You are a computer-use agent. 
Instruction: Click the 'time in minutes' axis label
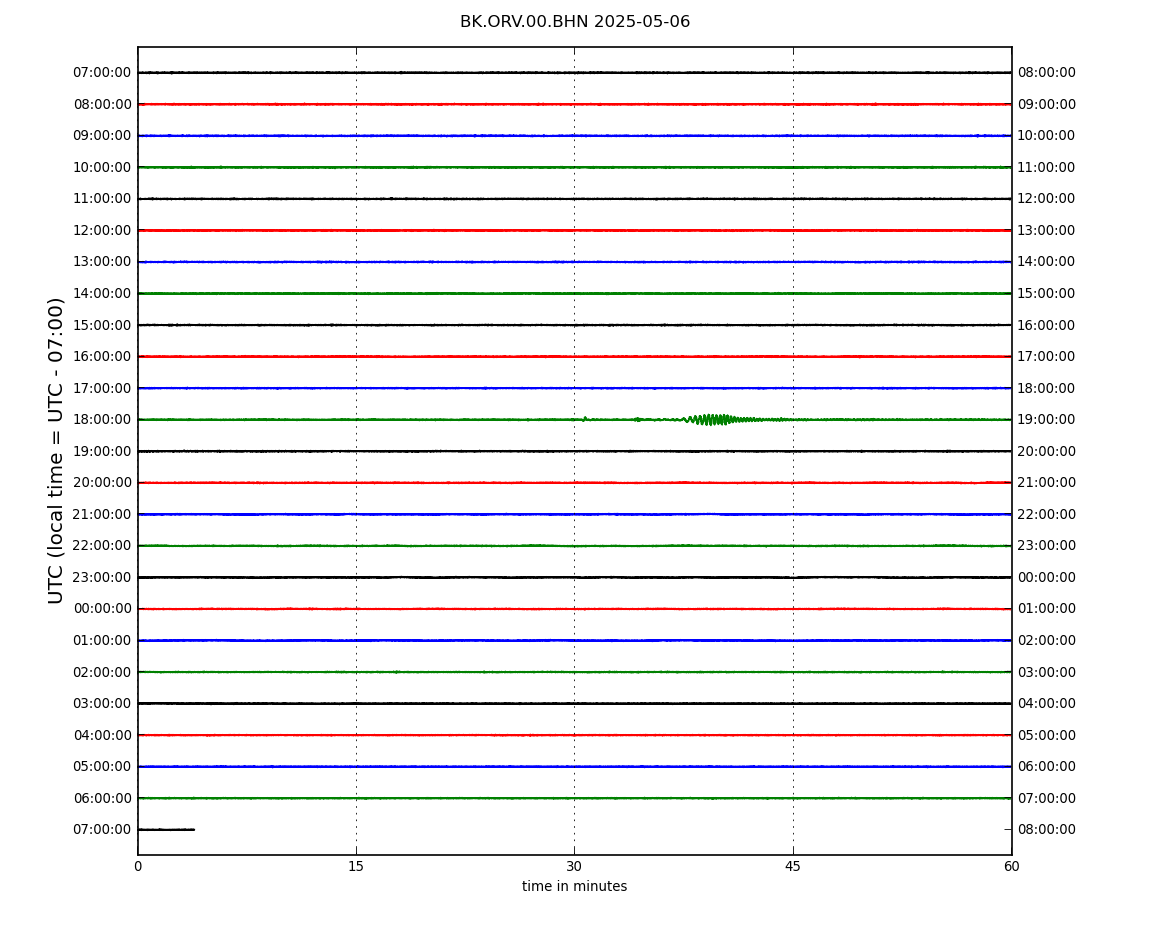tap(574, 886)
